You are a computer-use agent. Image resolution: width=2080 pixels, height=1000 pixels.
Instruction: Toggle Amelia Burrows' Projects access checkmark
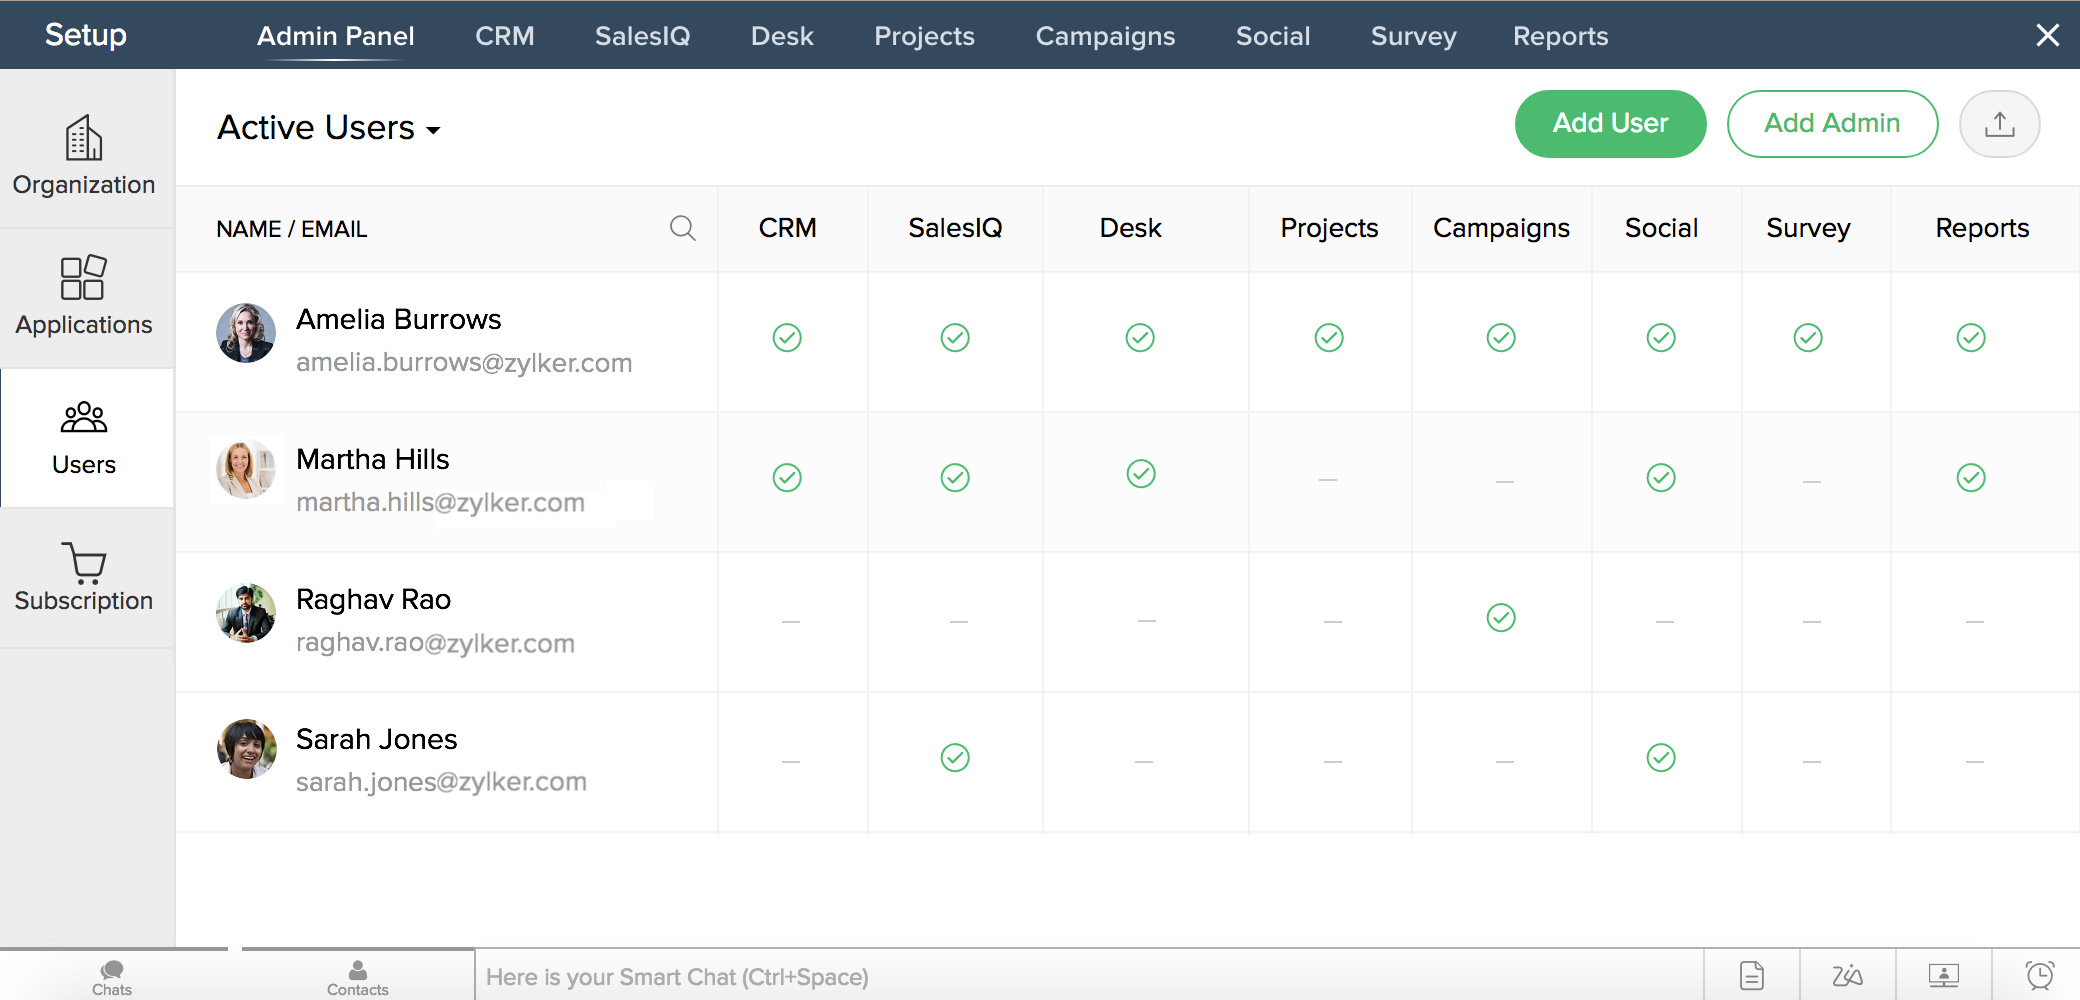coord(1329,338)
